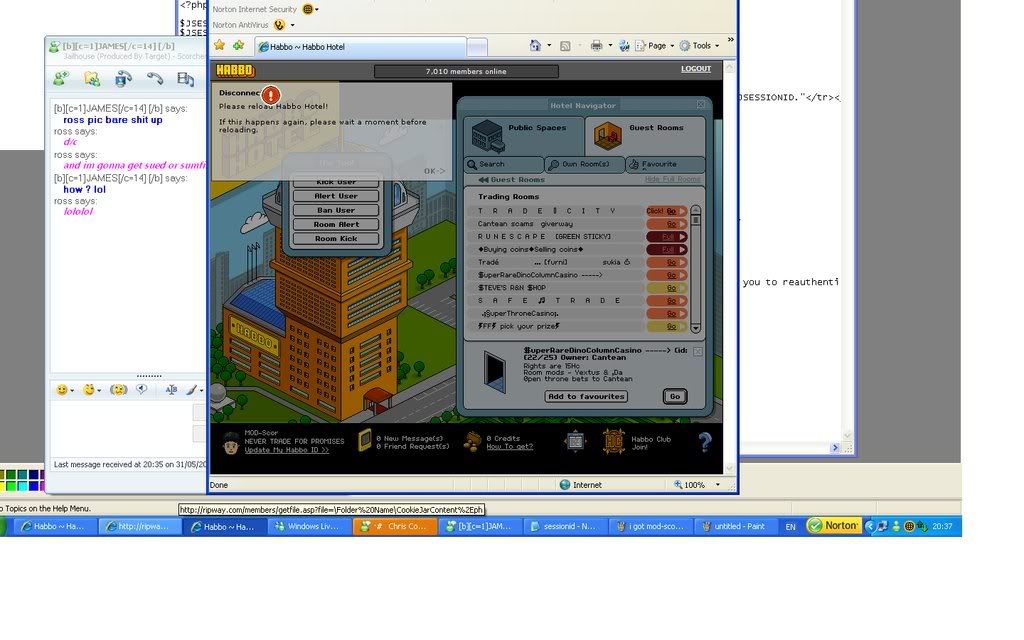
Task: Open the Public Spaces tab in Navigator
Action: pyautogui.click(x=519, y=134)
